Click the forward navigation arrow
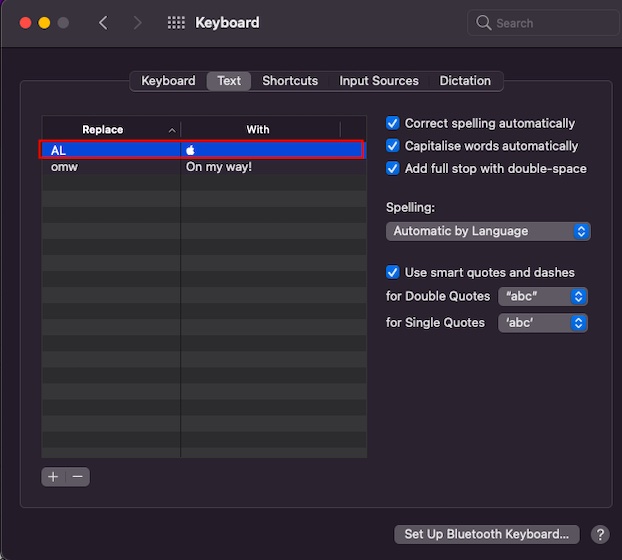Viewport: 622px width, 560px height. tap(137, 23)
